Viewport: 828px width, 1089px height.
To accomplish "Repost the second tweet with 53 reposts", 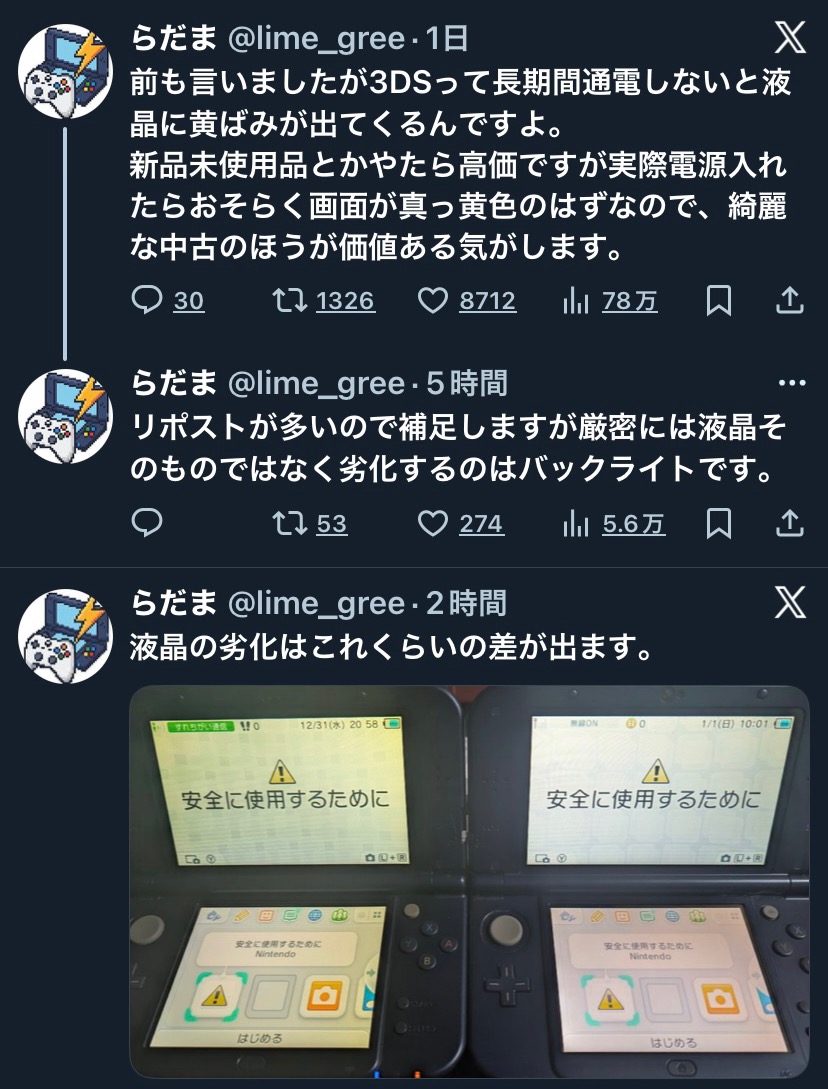I will (310, 524).
